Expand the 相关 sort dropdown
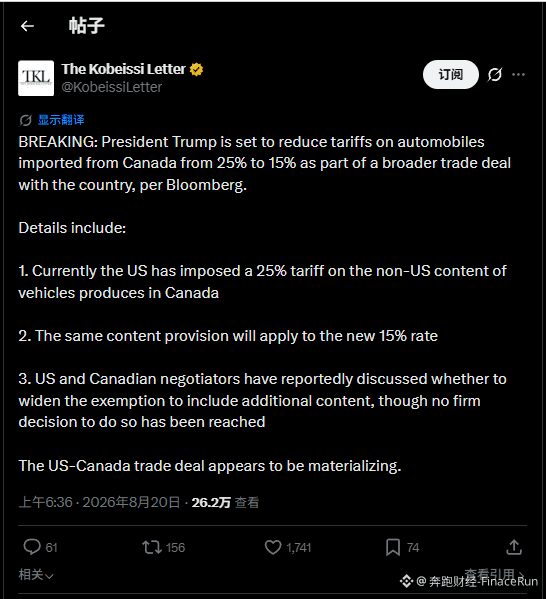The width and height of the screenshot is (546, 599). tap(36, 575)
